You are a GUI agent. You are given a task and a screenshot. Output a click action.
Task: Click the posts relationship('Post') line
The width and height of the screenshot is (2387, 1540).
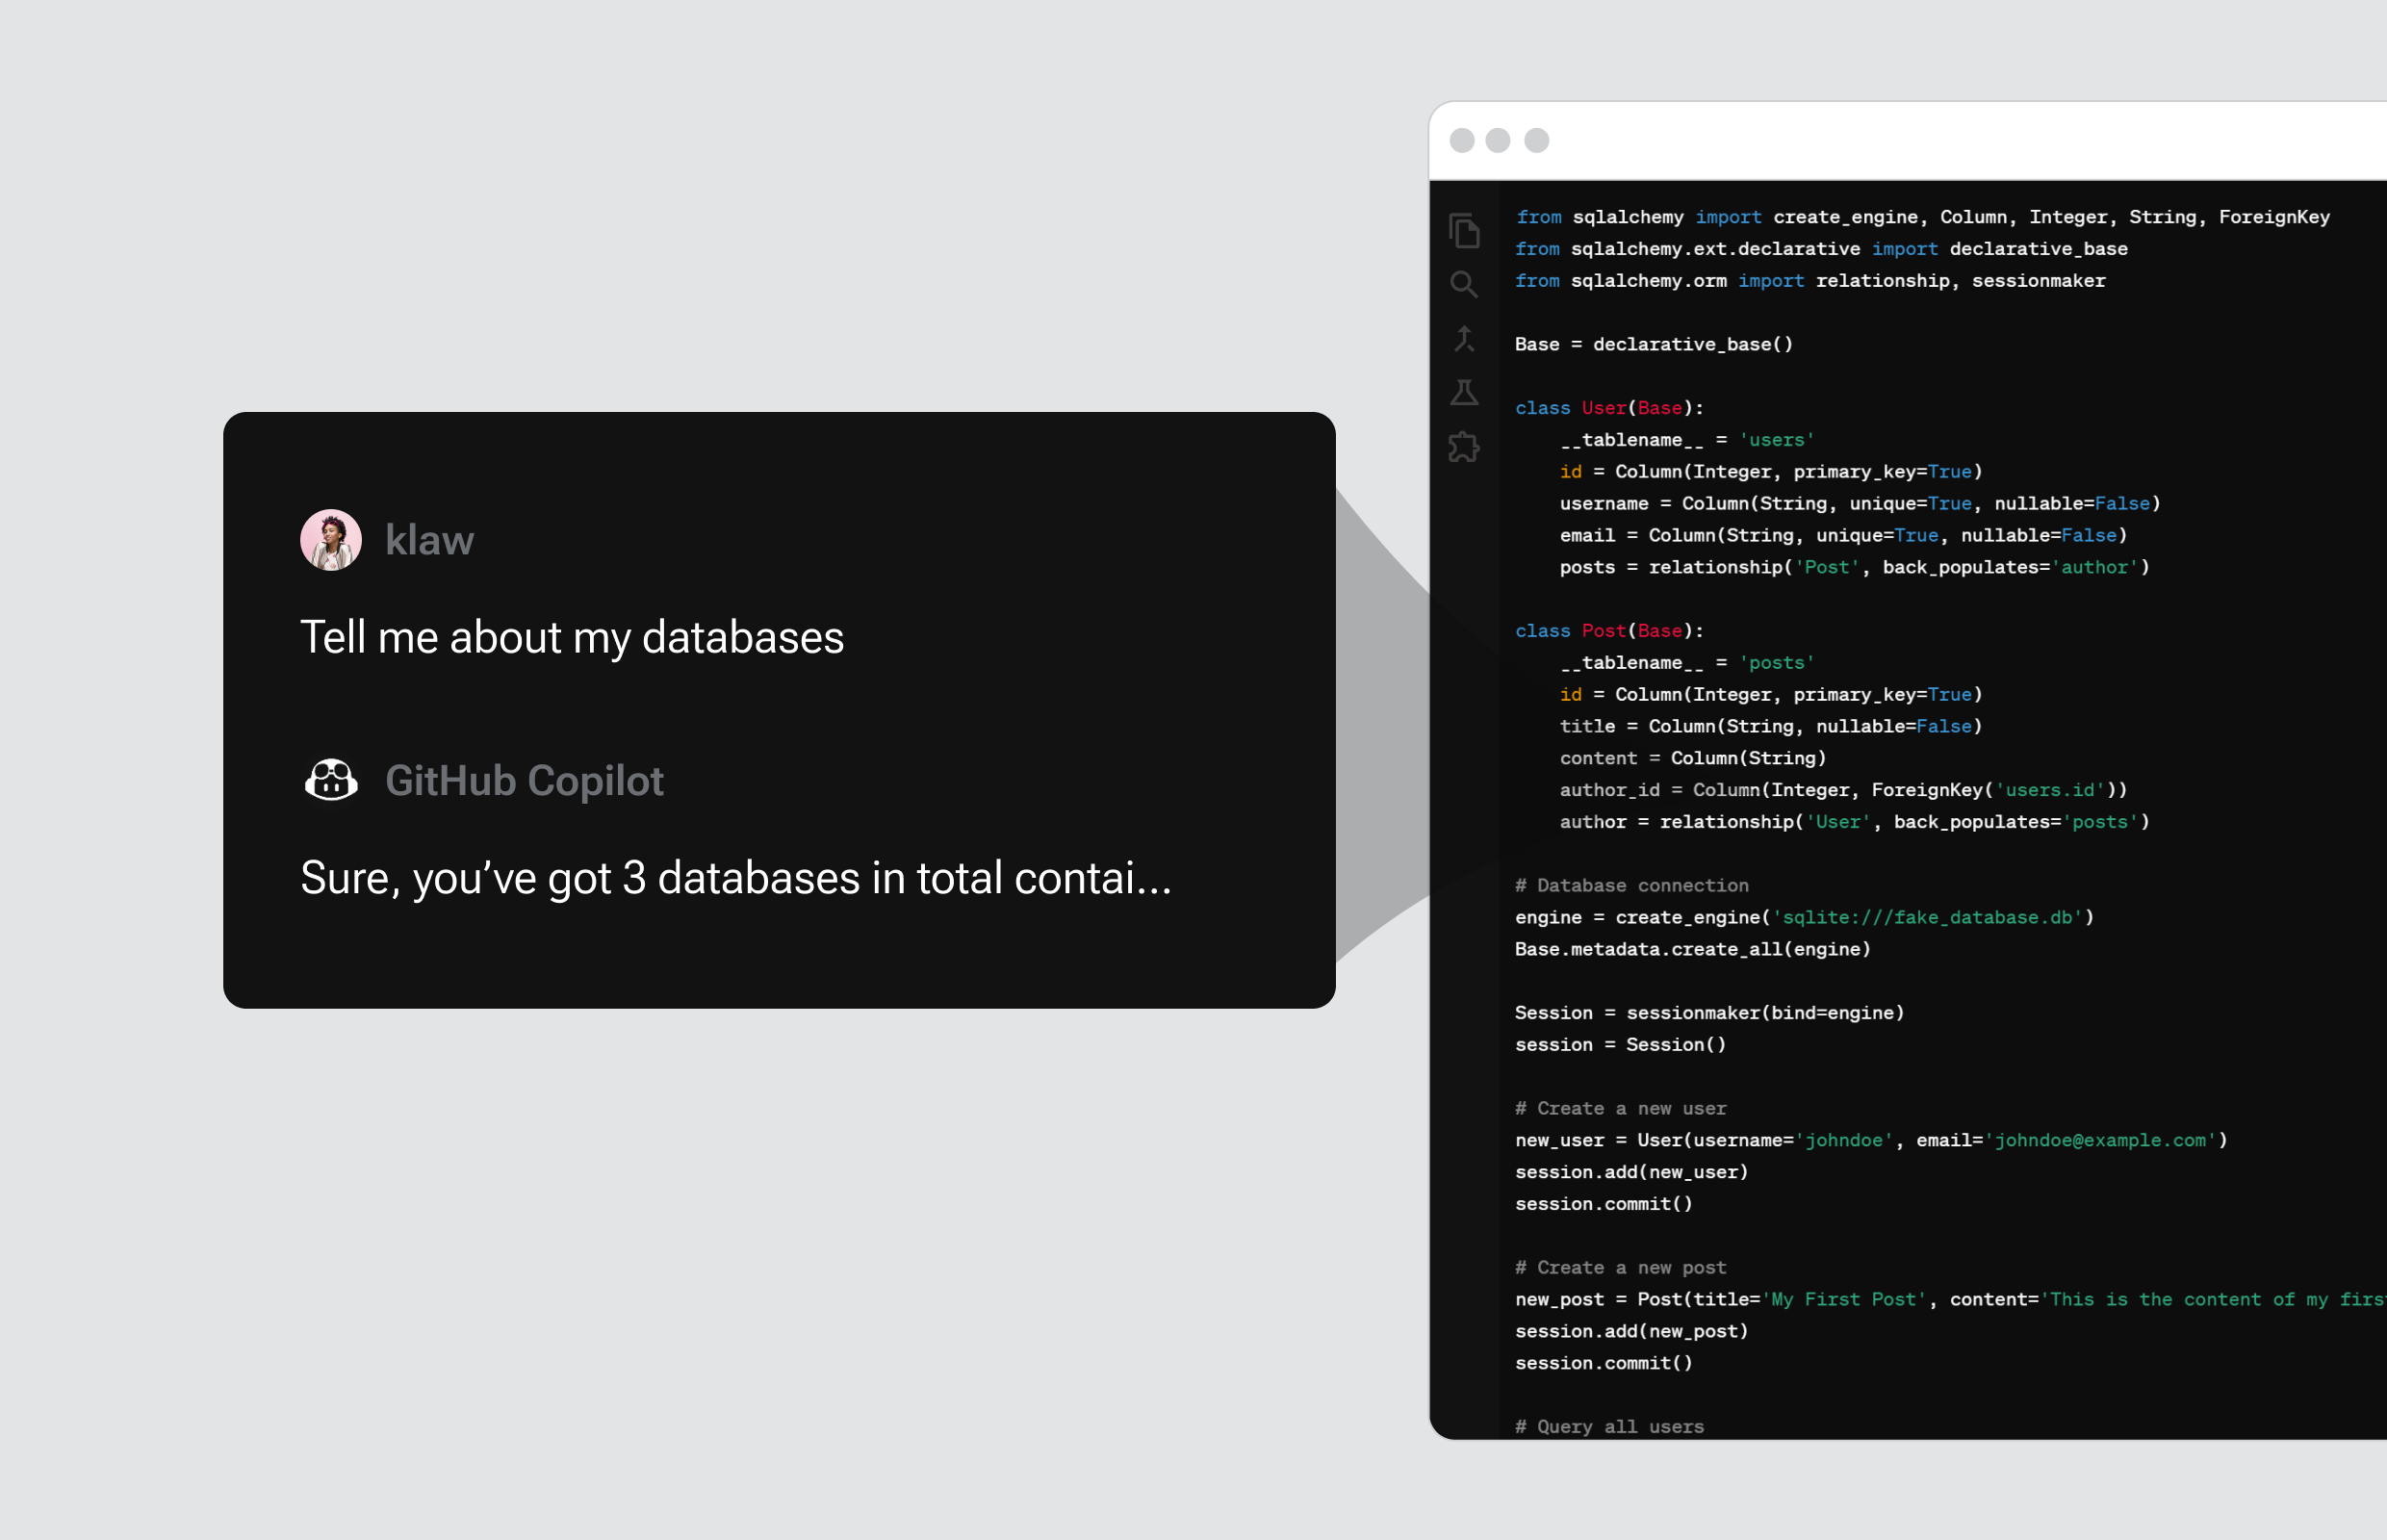[1854, 568]
